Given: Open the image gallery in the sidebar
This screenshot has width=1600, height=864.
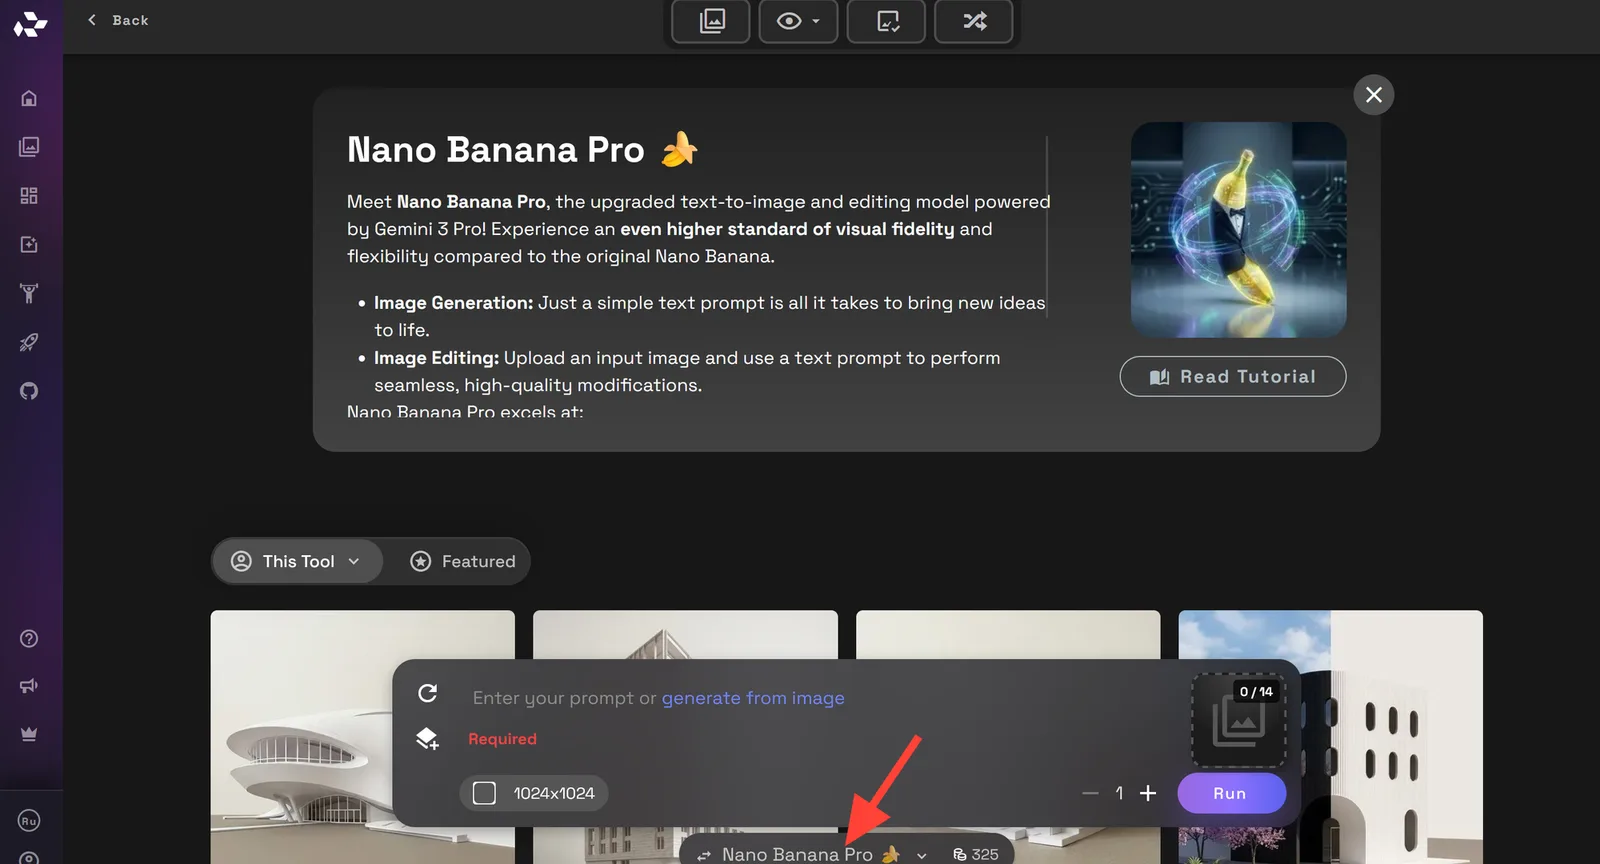Looking at the screenshot, I should (29, 147).
